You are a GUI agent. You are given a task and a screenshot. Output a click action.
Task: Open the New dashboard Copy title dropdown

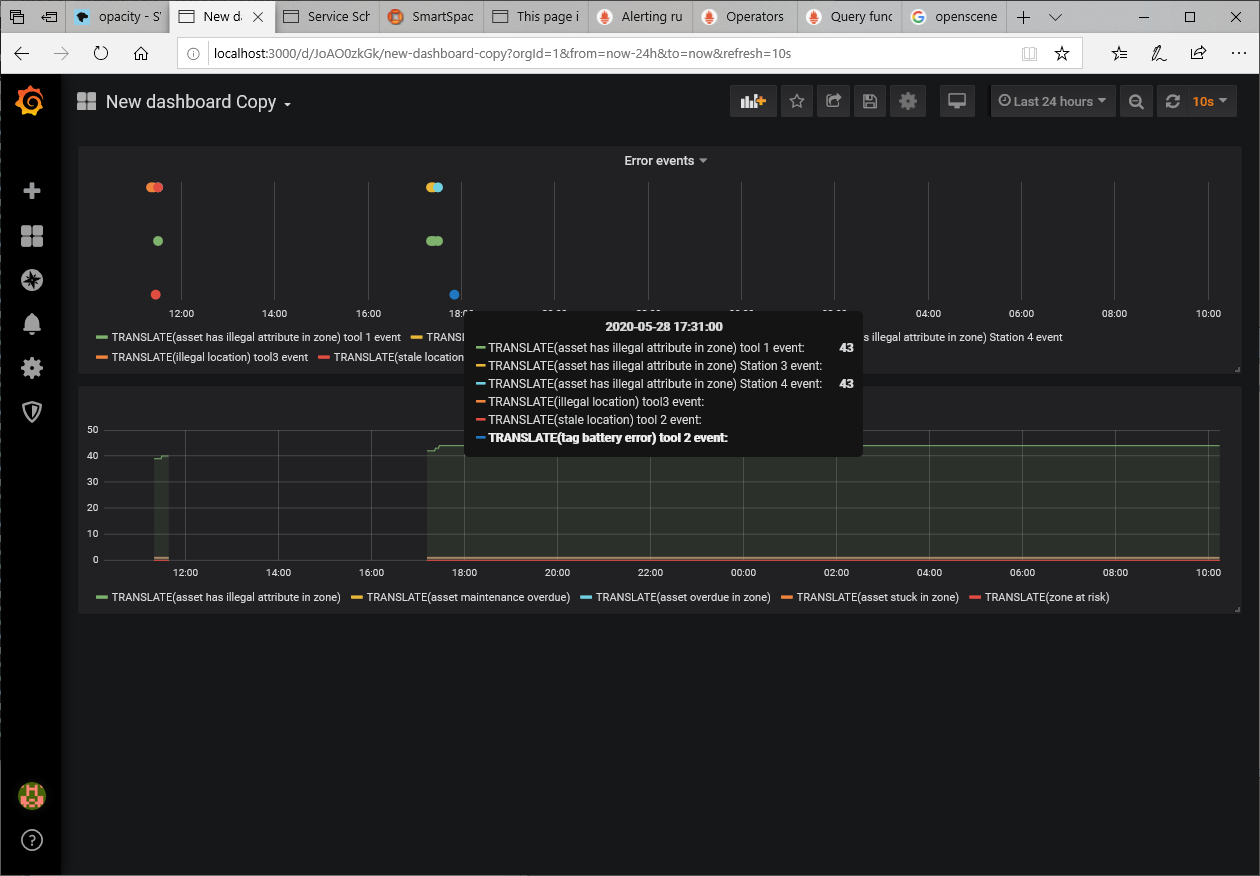tap(198, 102)
